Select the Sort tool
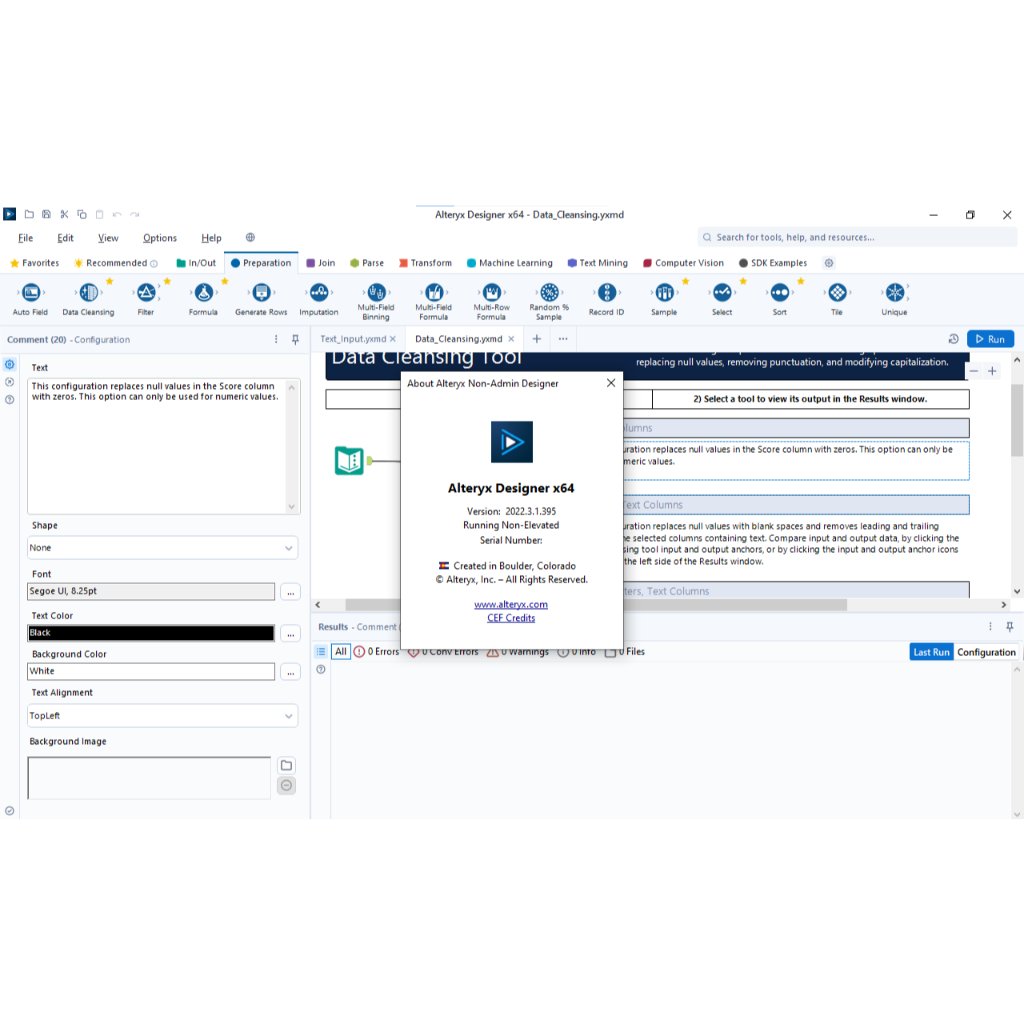1024x1024 pixels. point(780,300)
